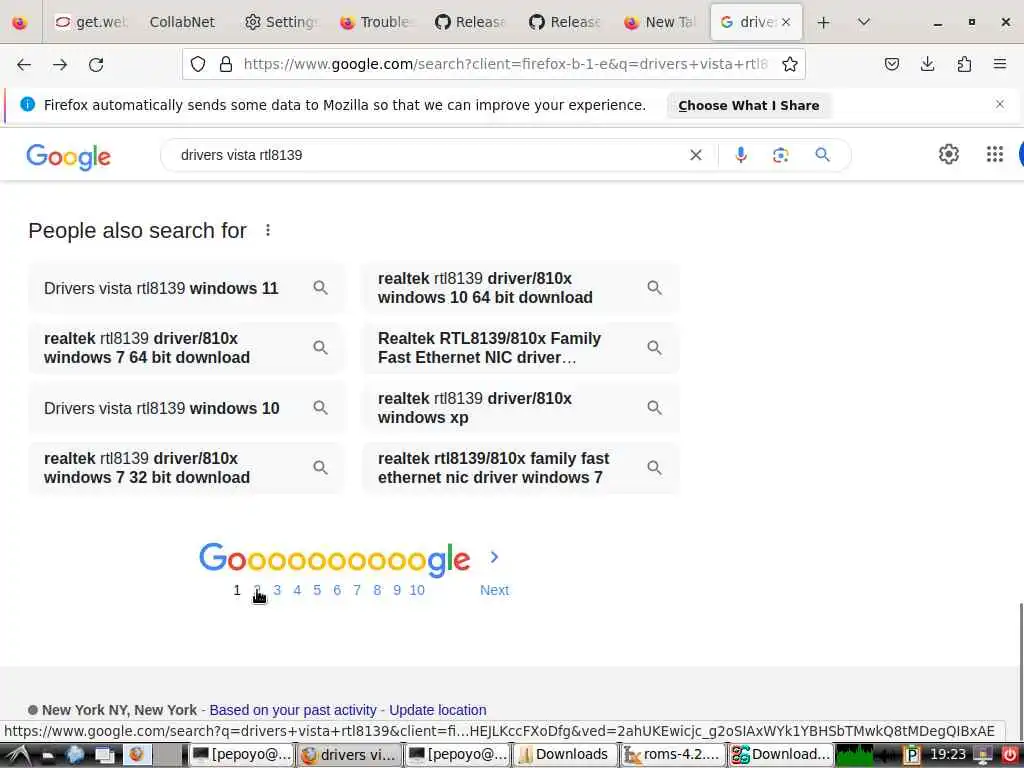
Task: Open the tracking protection shield icon
Action: point(198,64)
